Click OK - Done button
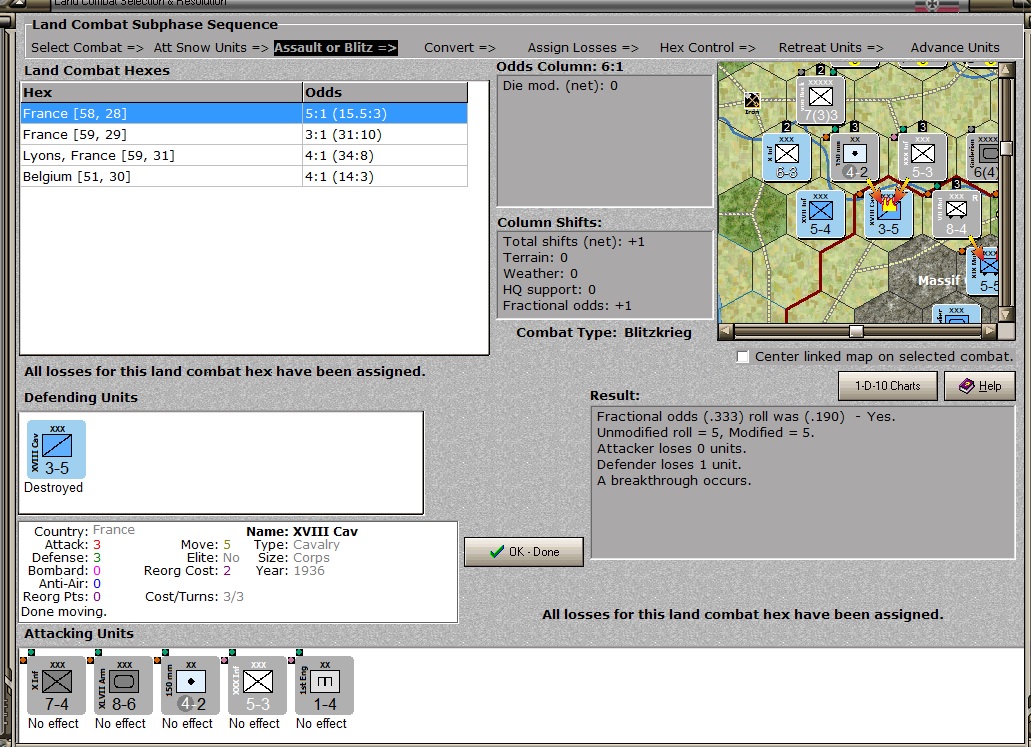Screen dimensions: 1031x747 (x=524, y=552)
